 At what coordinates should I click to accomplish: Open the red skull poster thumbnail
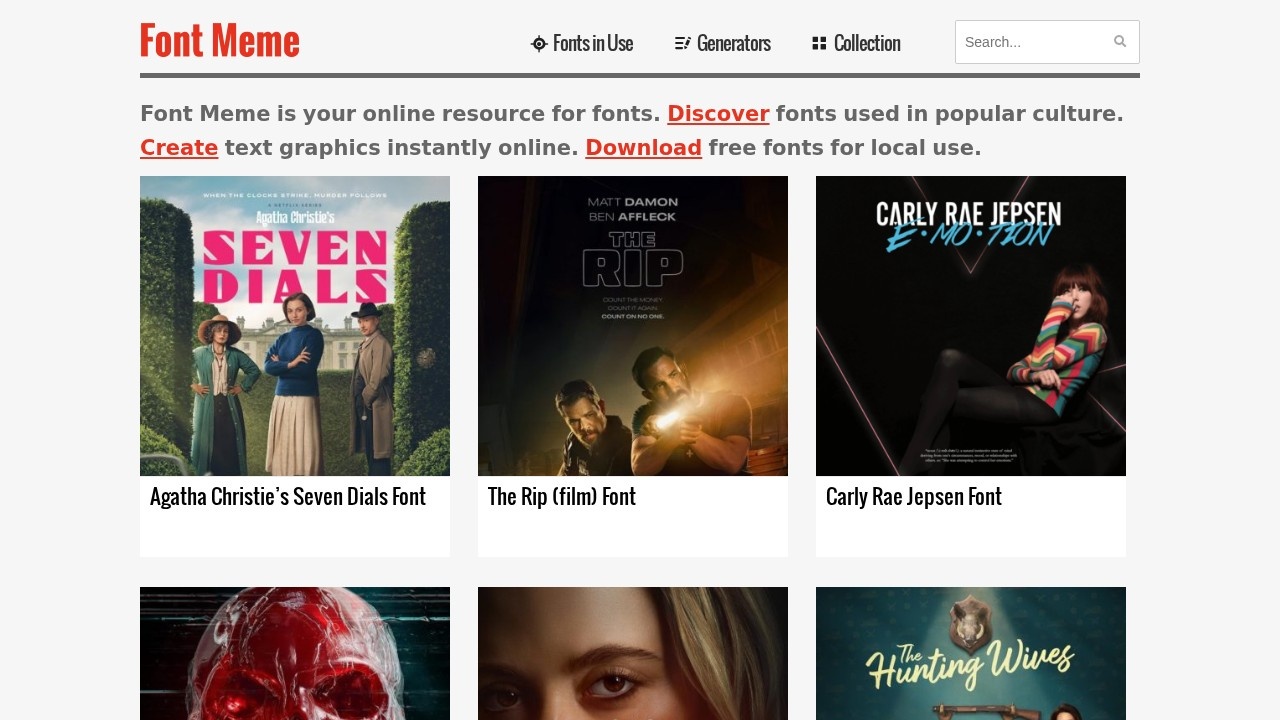(295, 653)
